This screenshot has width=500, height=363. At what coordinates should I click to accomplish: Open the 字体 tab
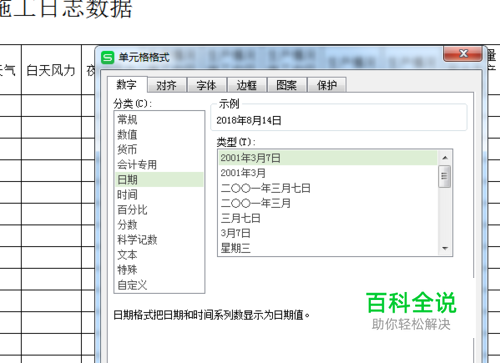(207, 86)
